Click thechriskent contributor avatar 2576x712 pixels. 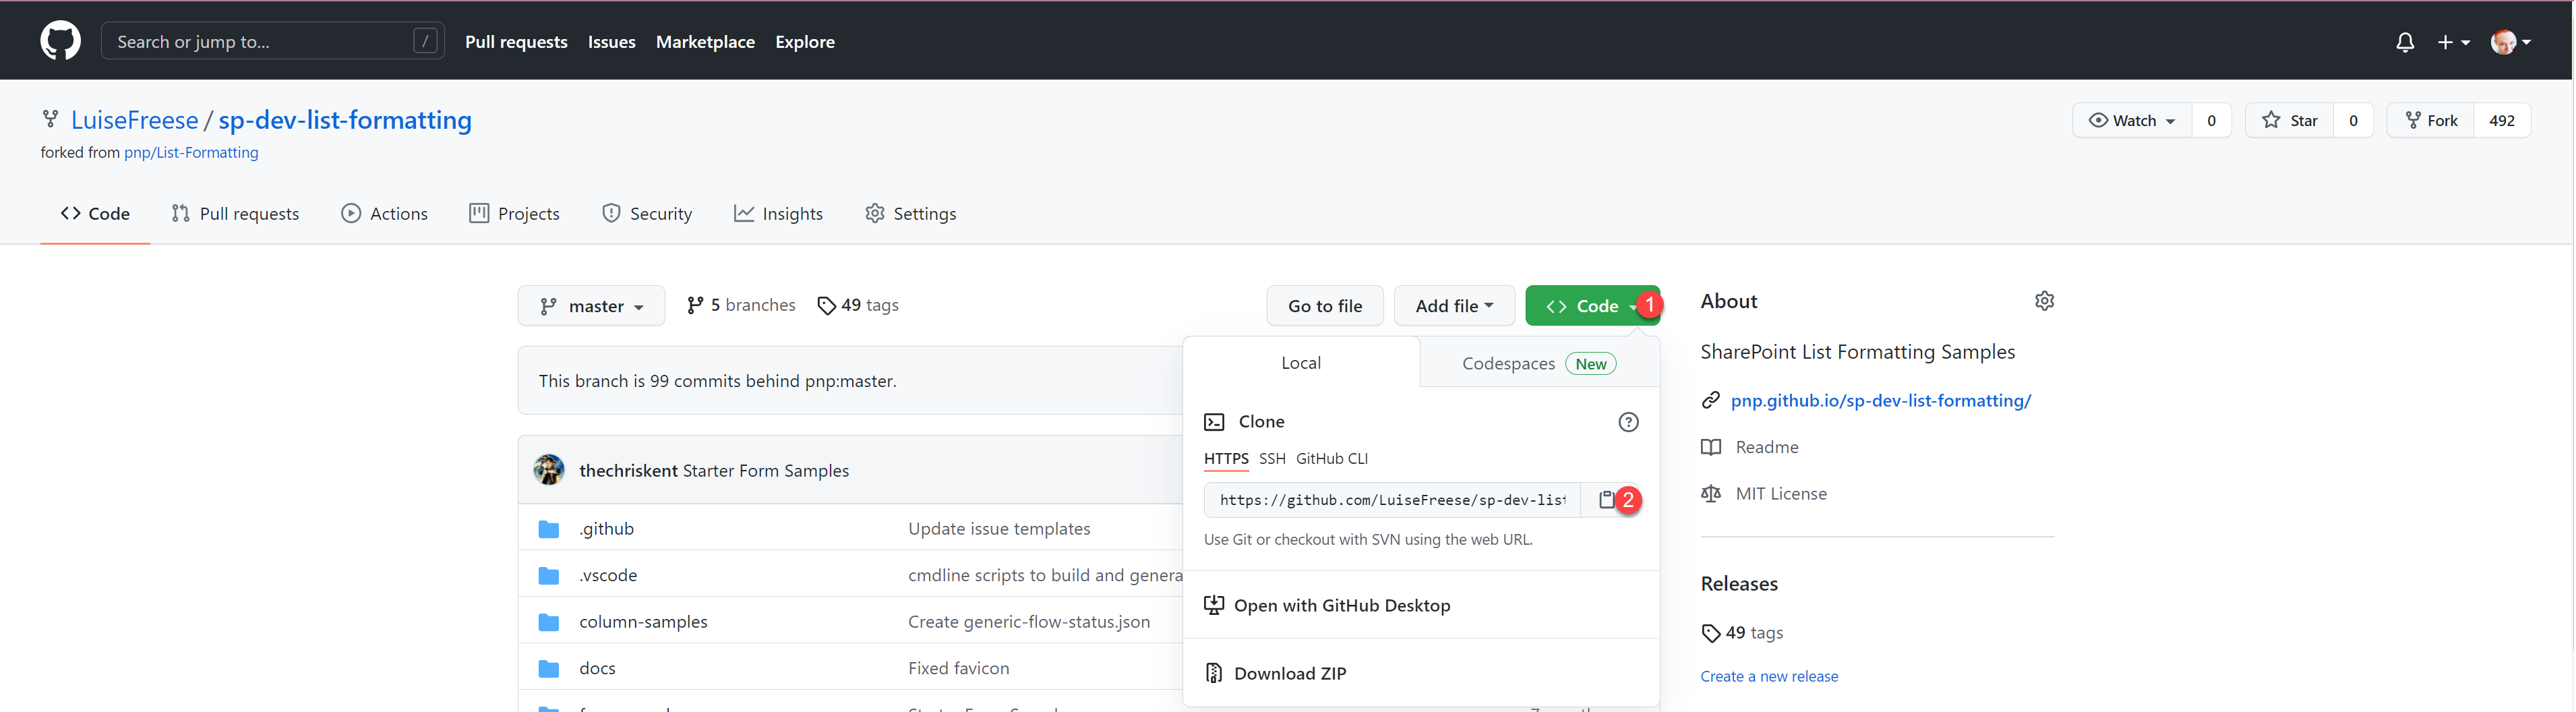coord(549,470)
